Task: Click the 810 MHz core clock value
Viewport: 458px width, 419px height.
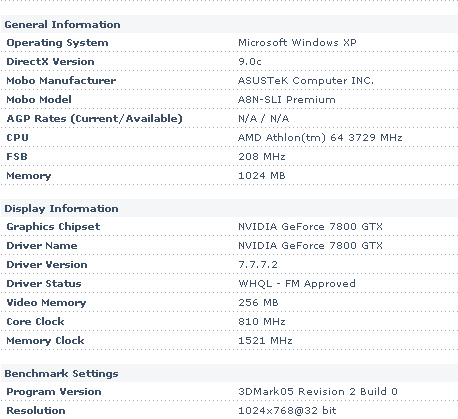Action: [262, 322]
